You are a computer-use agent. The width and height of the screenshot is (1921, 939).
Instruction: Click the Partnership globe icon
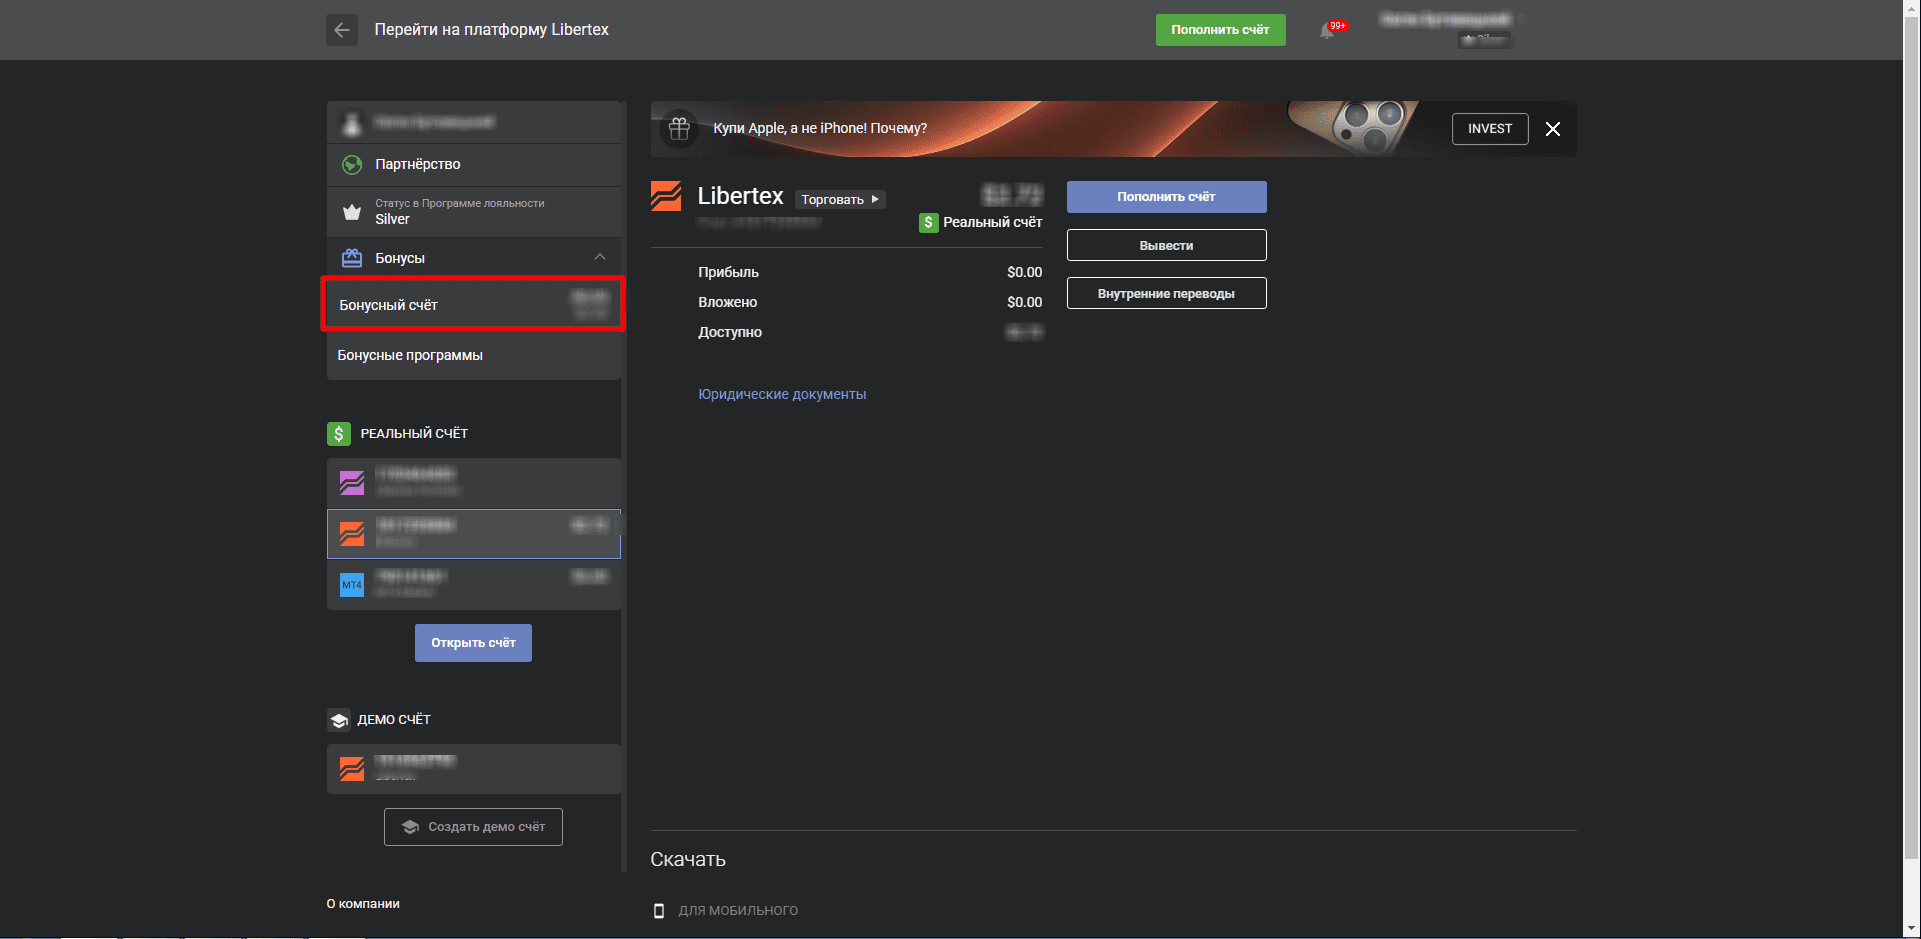[352, 165]
